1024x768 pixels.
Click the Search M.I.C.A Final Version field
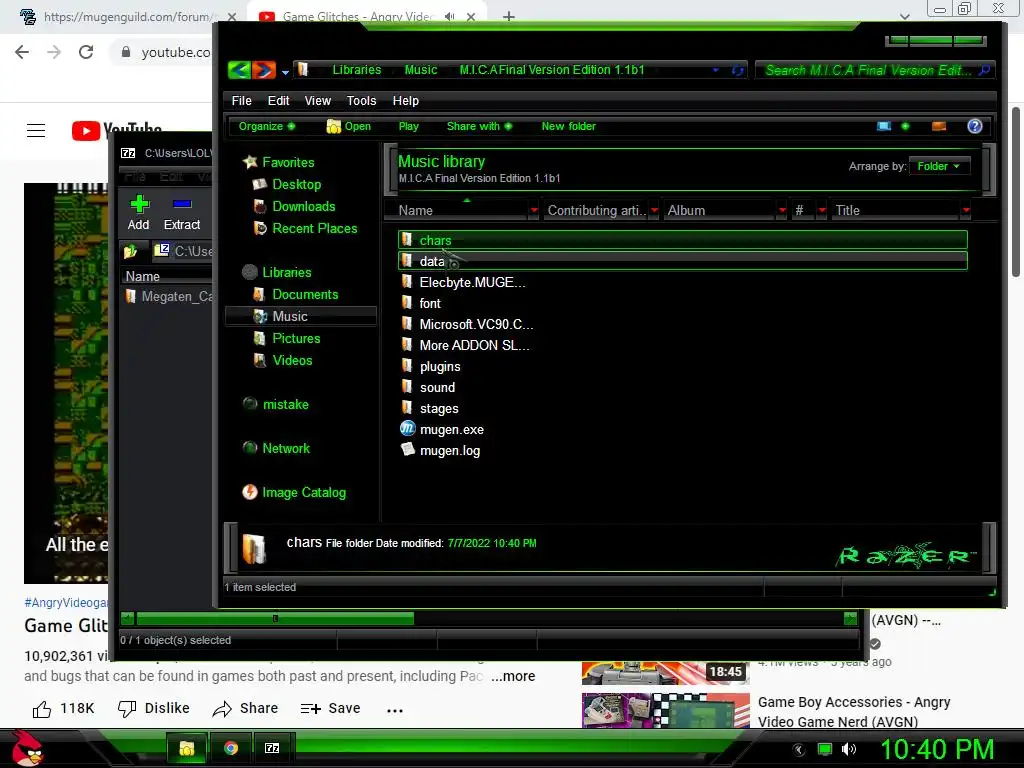[x=875, y=70]
